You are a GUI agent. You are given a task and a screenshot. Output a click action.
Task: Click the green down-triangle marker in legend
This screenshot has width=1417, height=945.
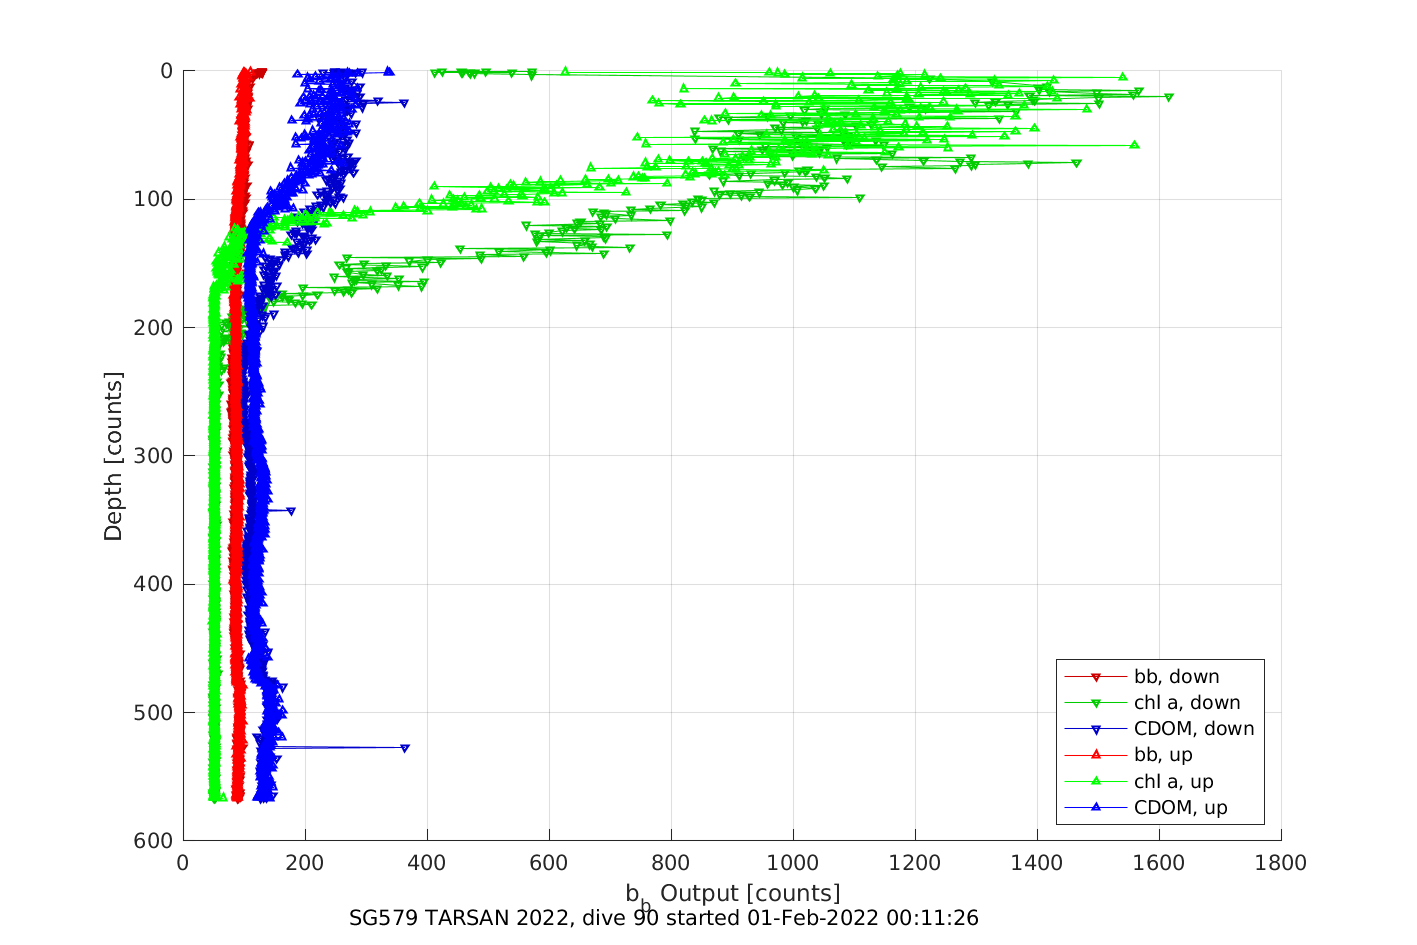[x=1095, y=703]
